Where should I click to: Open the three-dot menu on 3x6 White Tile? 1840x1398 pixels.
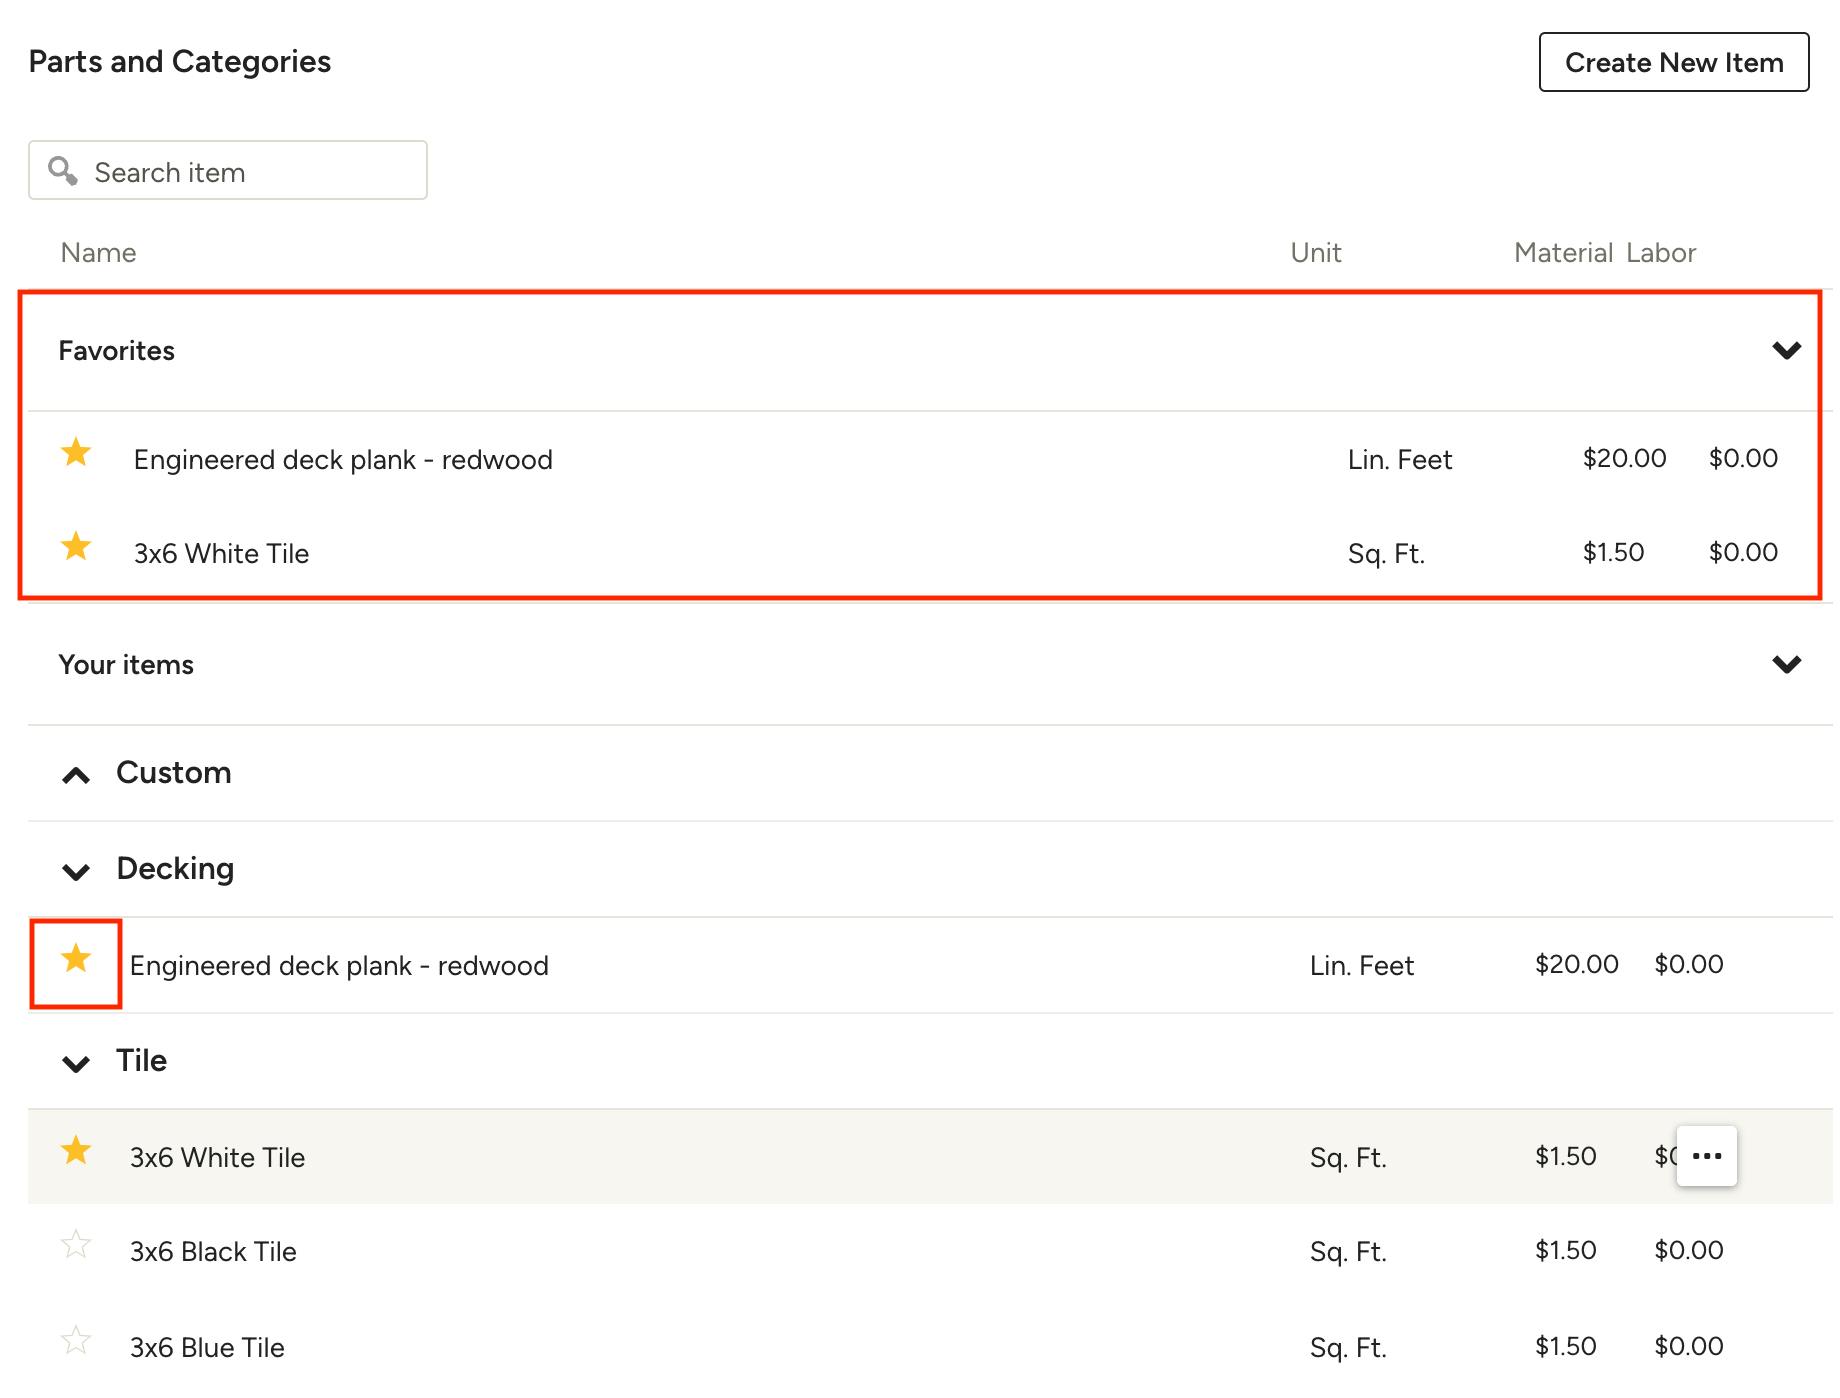tap(1706, 1156)
